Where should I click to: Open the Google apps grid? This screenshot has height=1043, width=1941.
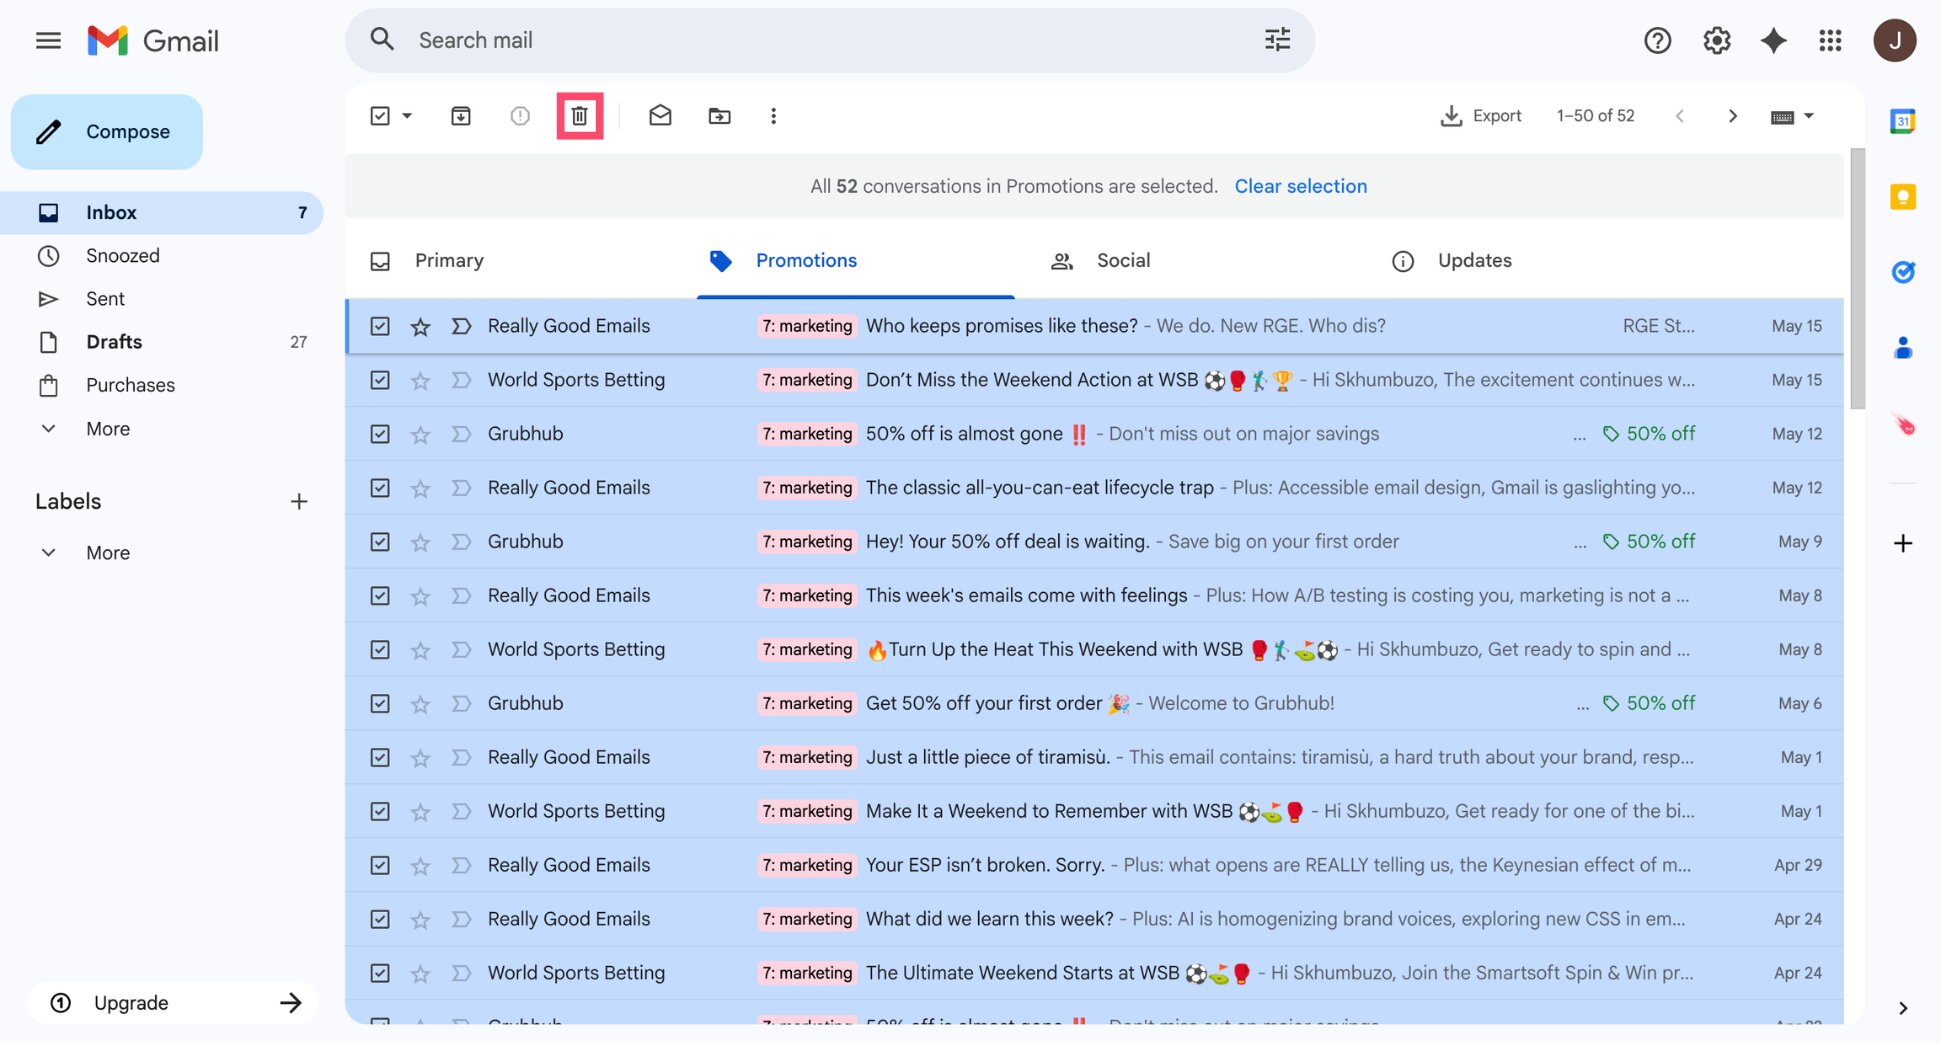tap(1830, 41)
